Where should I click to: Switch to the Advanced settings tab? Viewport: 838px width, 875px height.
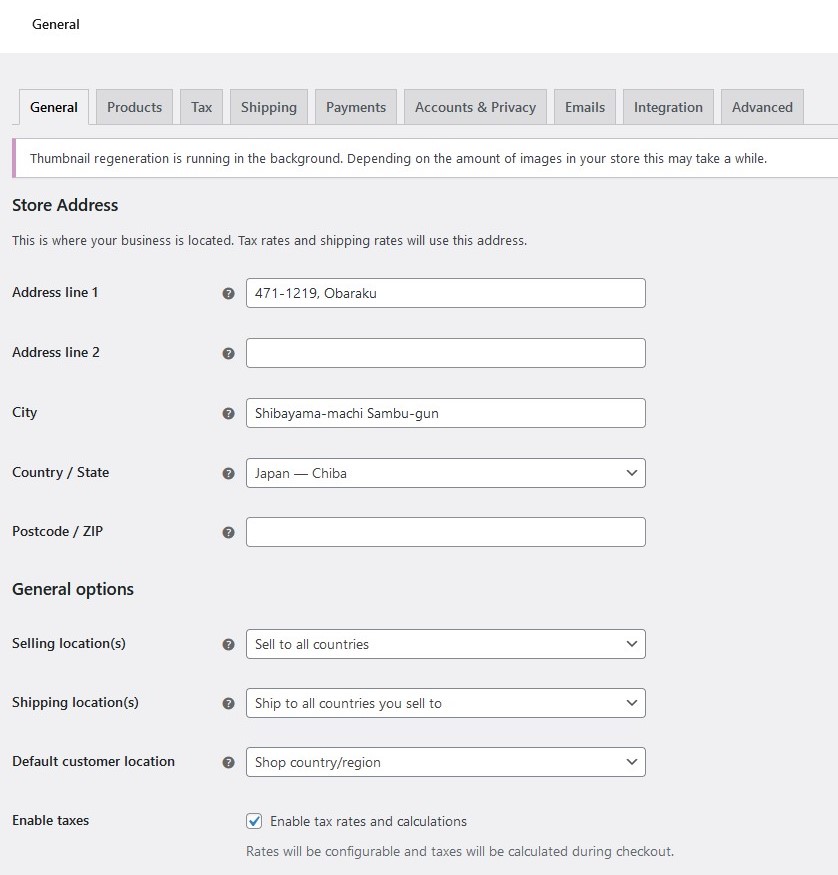[762, 106]
